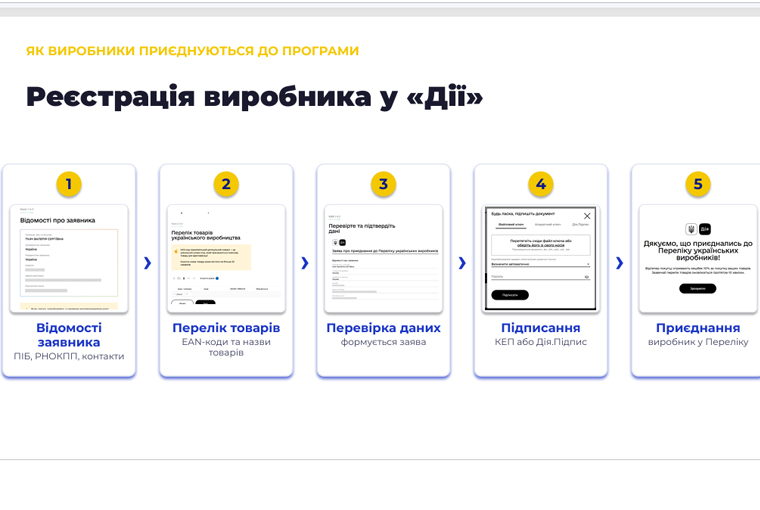Click the blue toggle in step 2 toolbar
This screenshot has width=760, height=510.
(217, 278)
